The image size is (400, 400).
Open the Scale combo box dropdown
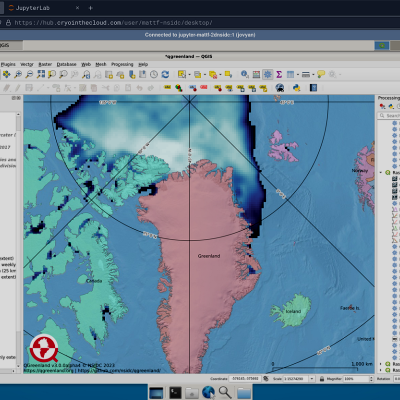[312, 379]
